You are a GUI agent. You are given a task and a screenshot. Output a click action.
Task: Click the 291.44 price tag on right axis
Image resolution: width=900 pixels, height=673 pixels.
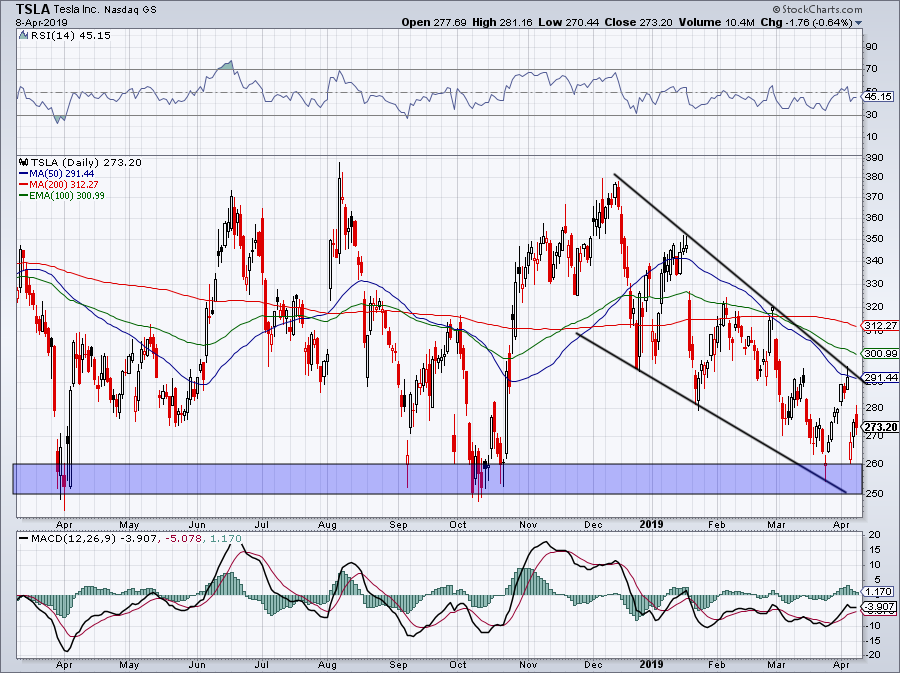(x=880, y=377)
